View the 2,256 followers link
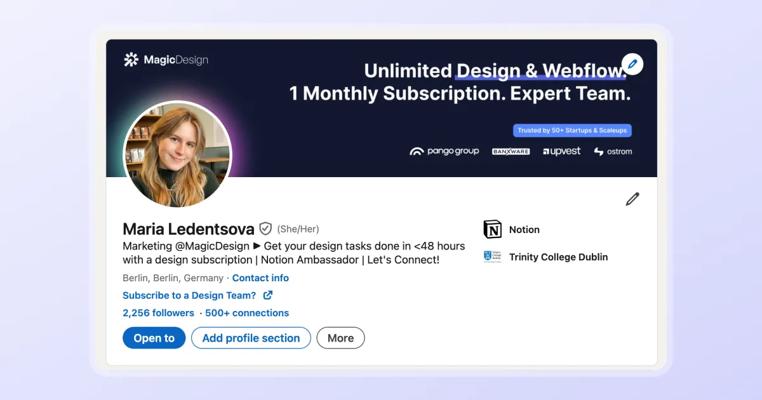Screen dimensions: 762x400 point(158,313)
